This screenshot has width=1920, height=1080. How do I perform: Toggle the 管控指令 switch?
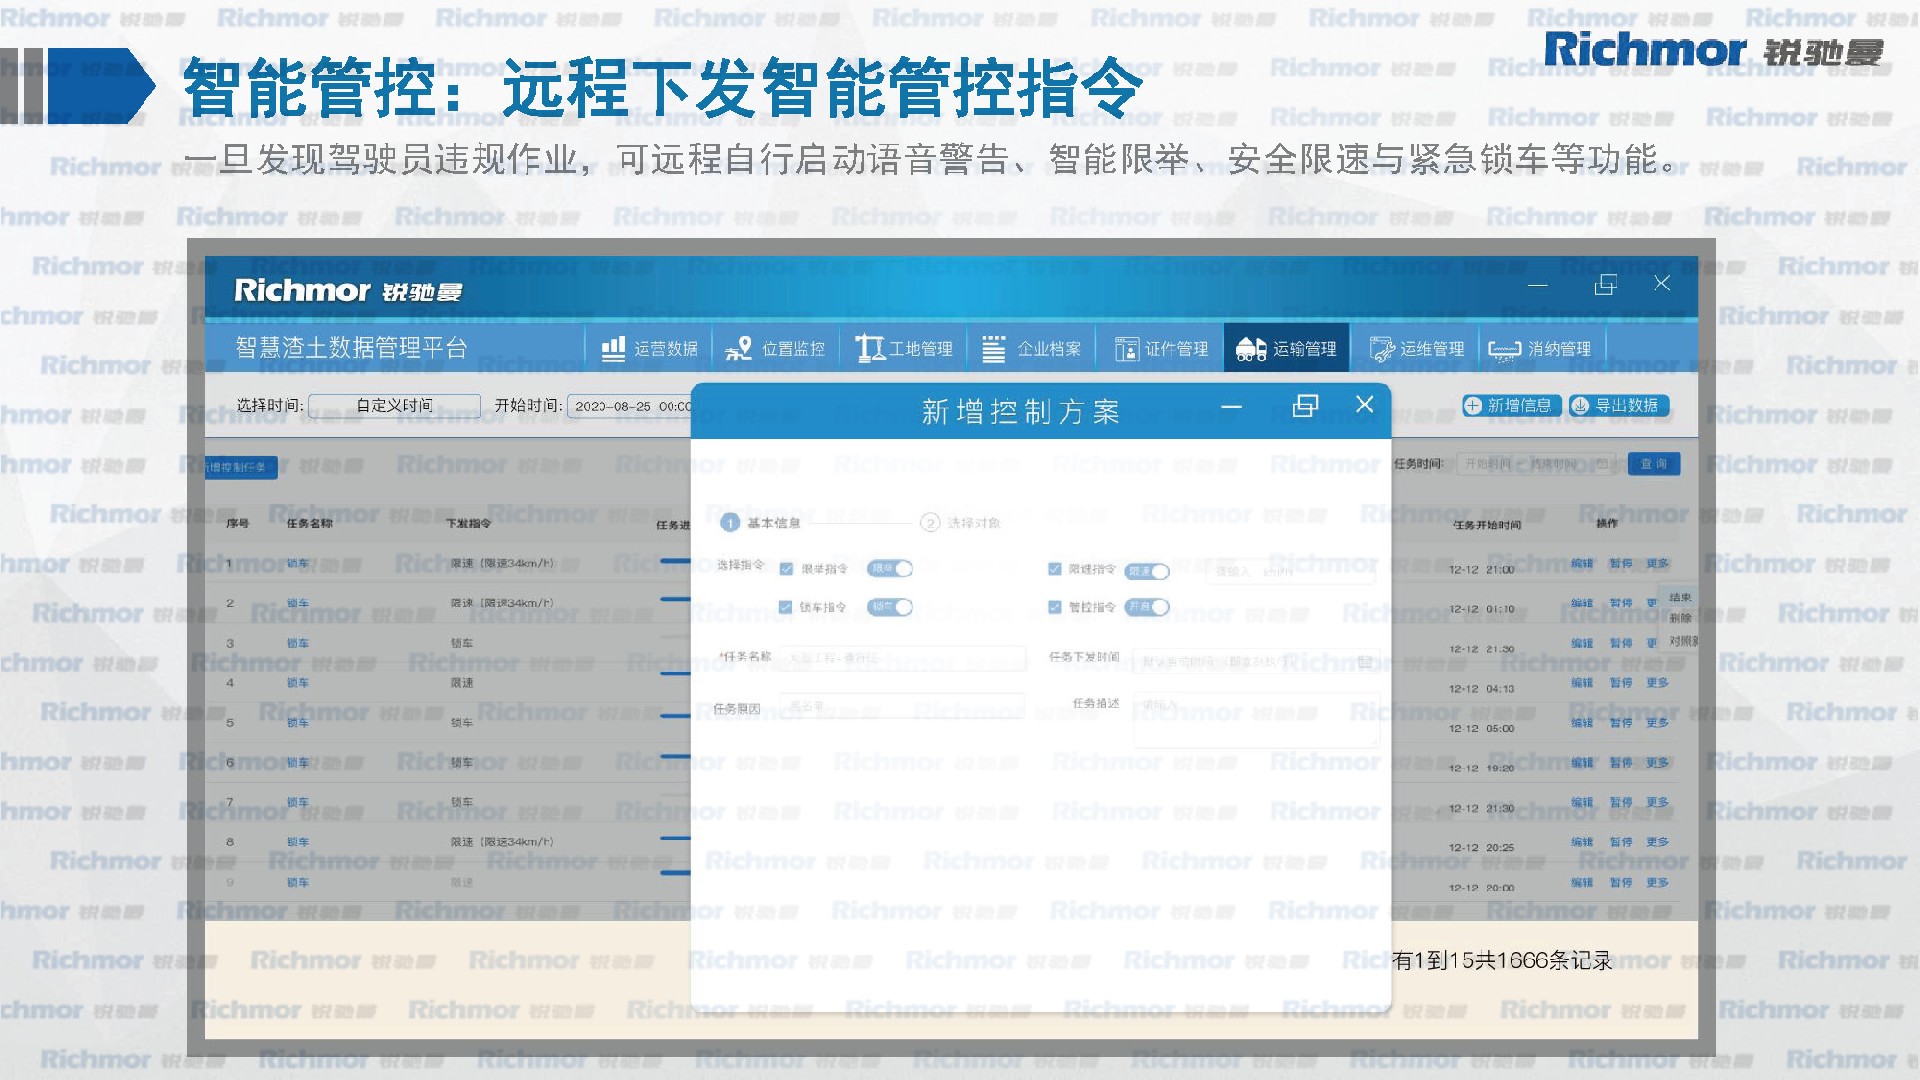pos(1147,607)
